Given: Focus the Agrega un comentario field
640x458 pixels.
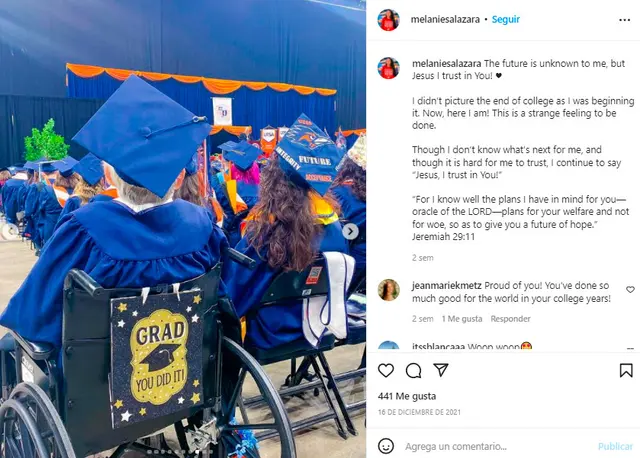Looking at the screenshot, I should pyautogui.click(x=498, y=446).
